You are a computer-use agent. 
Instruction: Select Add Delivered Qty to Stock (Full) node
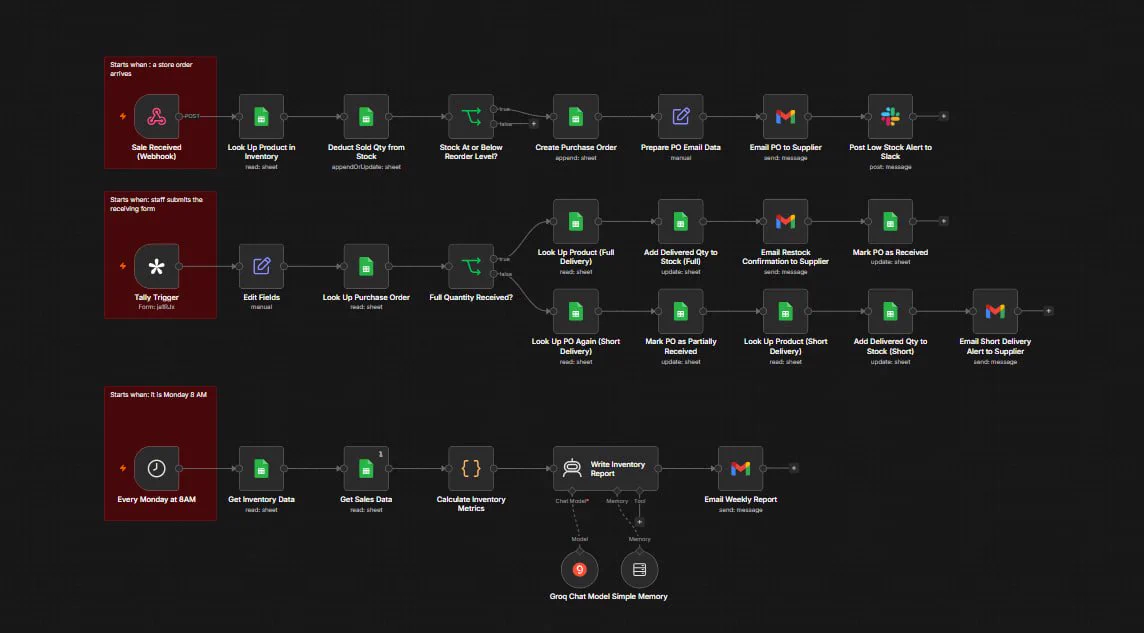pyautogui.click(x=681, y=222)
